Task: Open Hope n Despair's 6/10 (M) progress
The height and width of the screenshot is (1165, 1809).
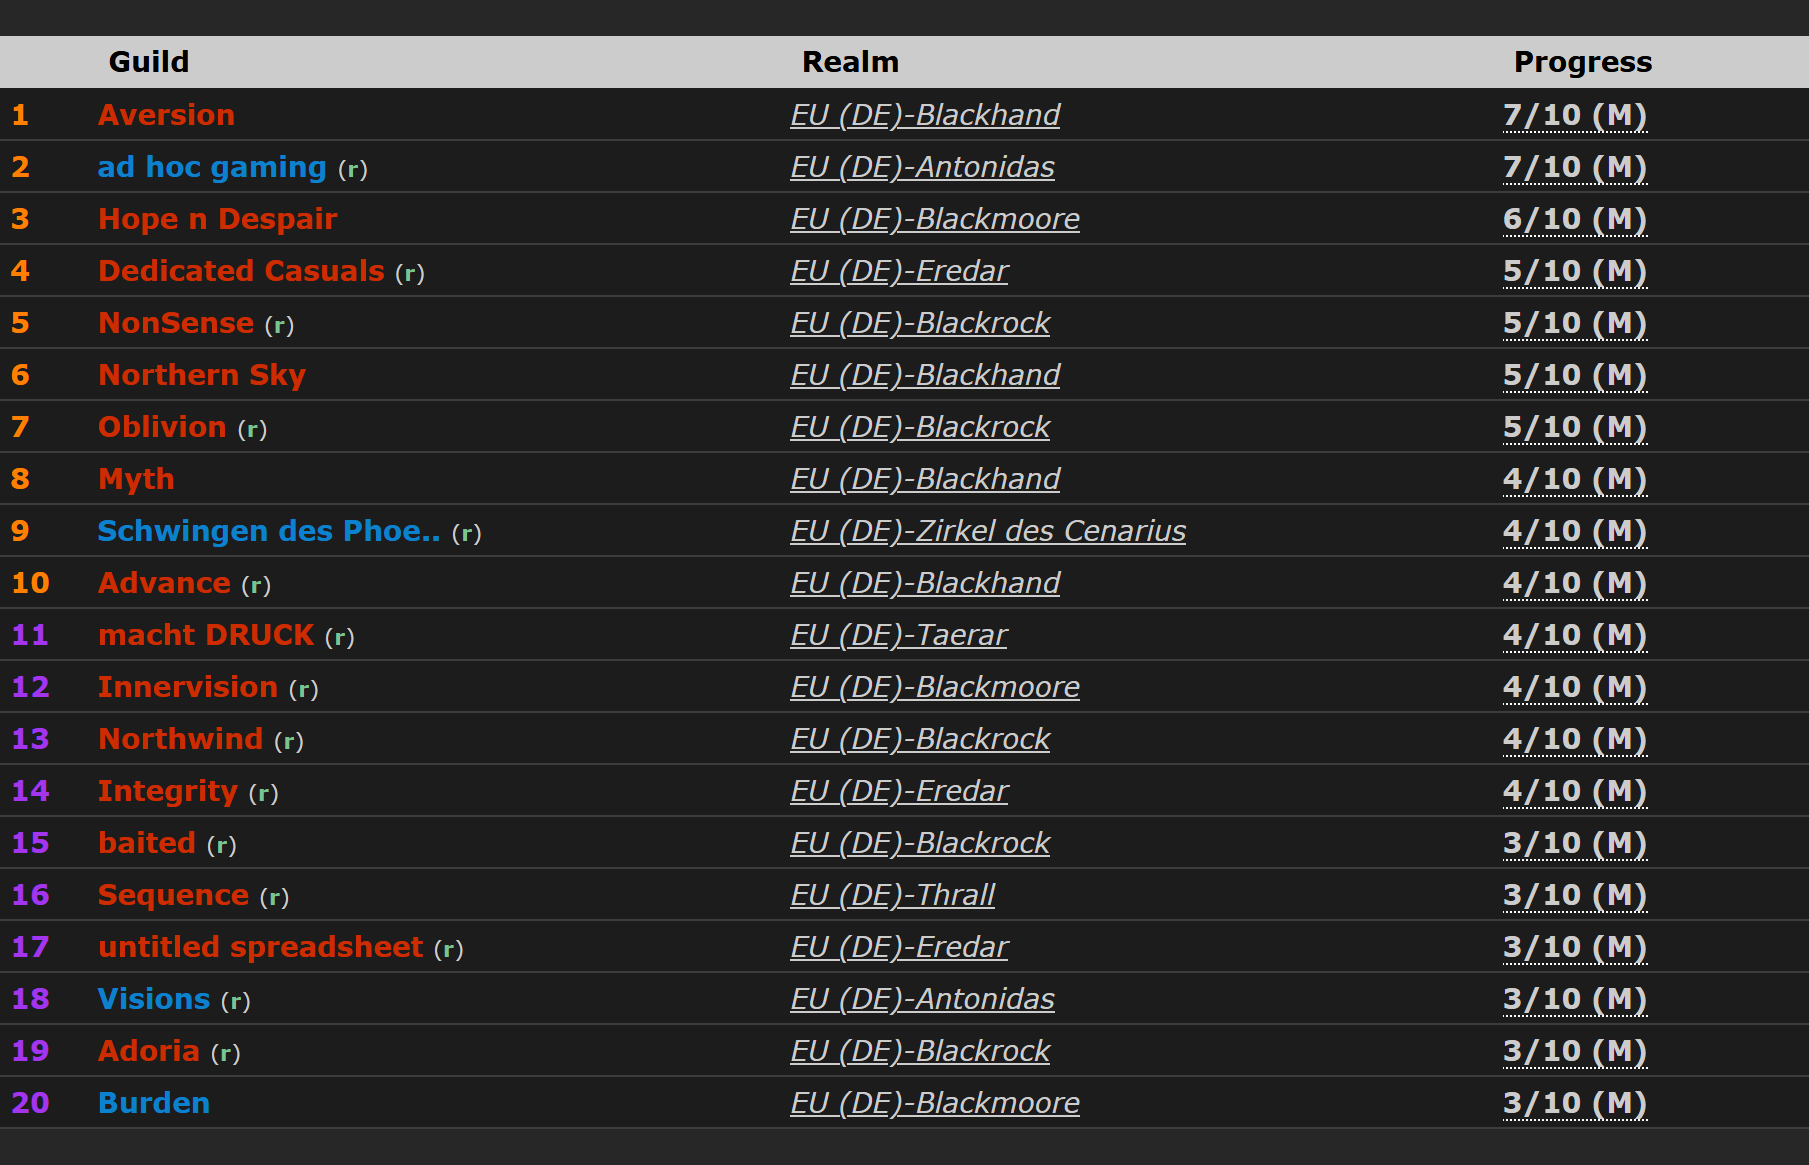Action: pos(1575,219)
